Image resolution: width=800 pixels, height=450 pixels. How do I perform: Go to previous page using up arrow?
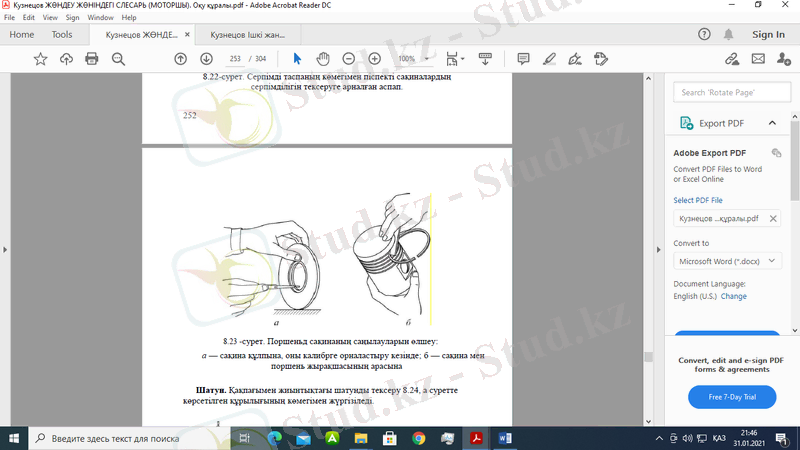coord(180,59)
